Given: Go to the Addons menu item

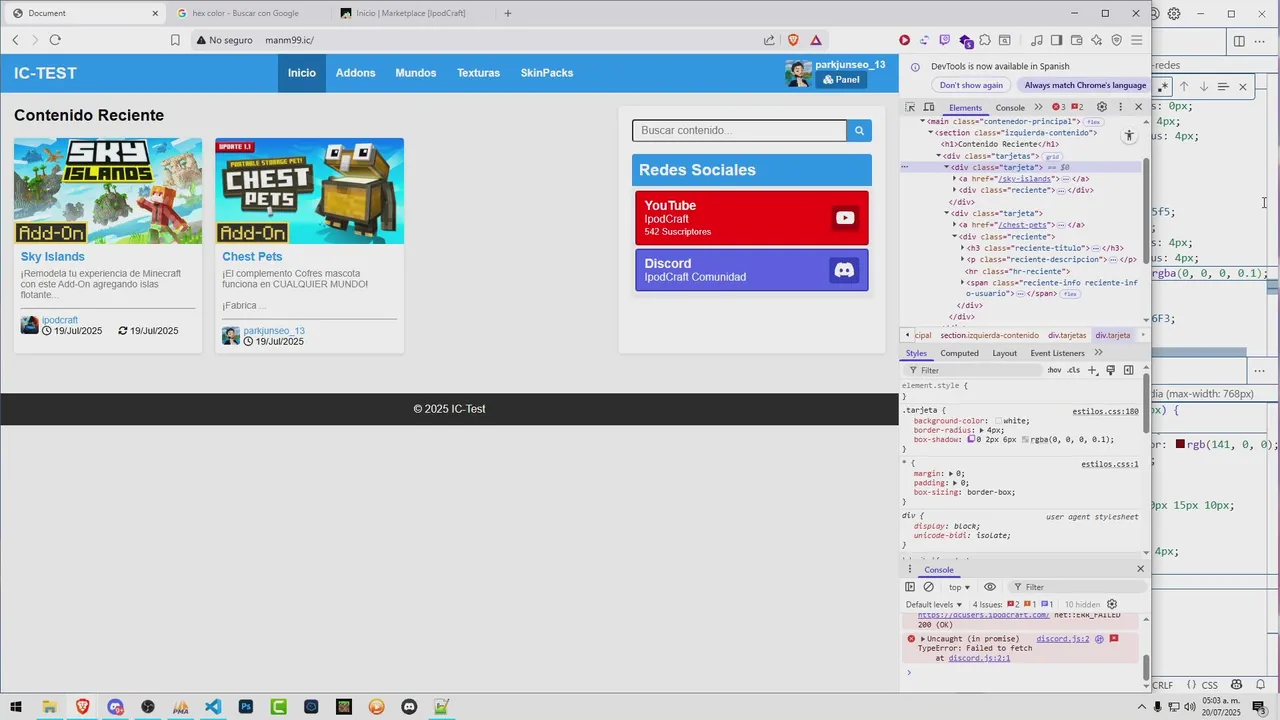Looking at the screenshot, I should pyautogui.click(x=355, y=73).
